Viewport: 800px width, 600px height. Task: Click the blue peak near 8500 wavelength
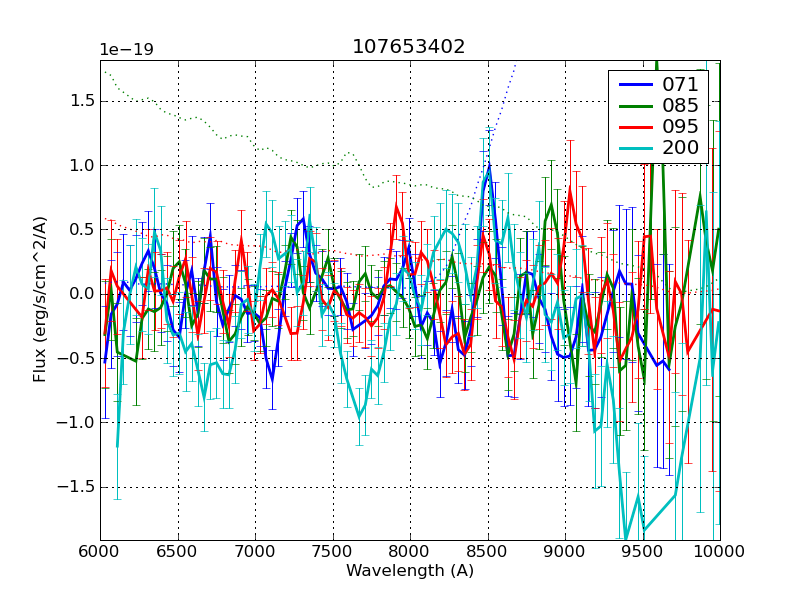[x=489, y=164]
